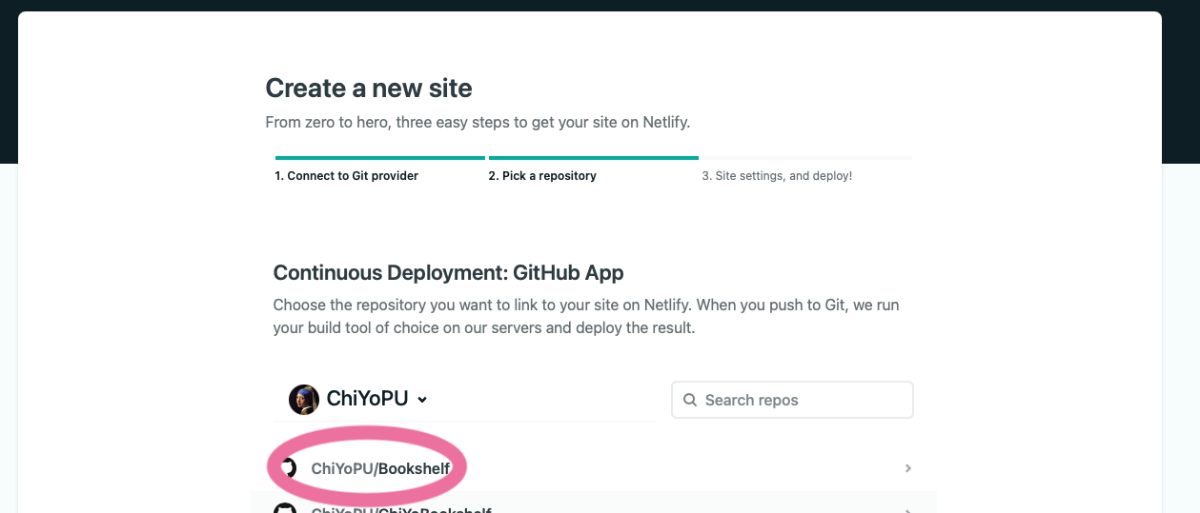Image resolution: width=1200 pixels, height=513 pixels.
Task: Click the Create a new site heading
Action: tap(368, 88)
